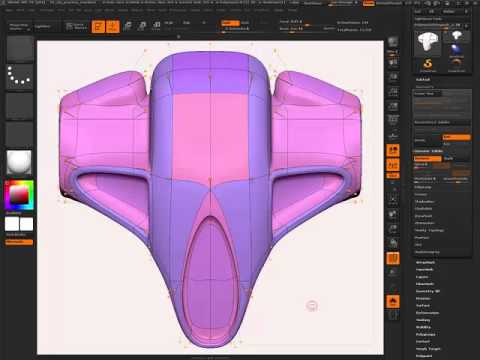Viewport: 480px width, 360px height.
Task: Open Quick Sketch from the top shelf
Action: tap(76, 26)
